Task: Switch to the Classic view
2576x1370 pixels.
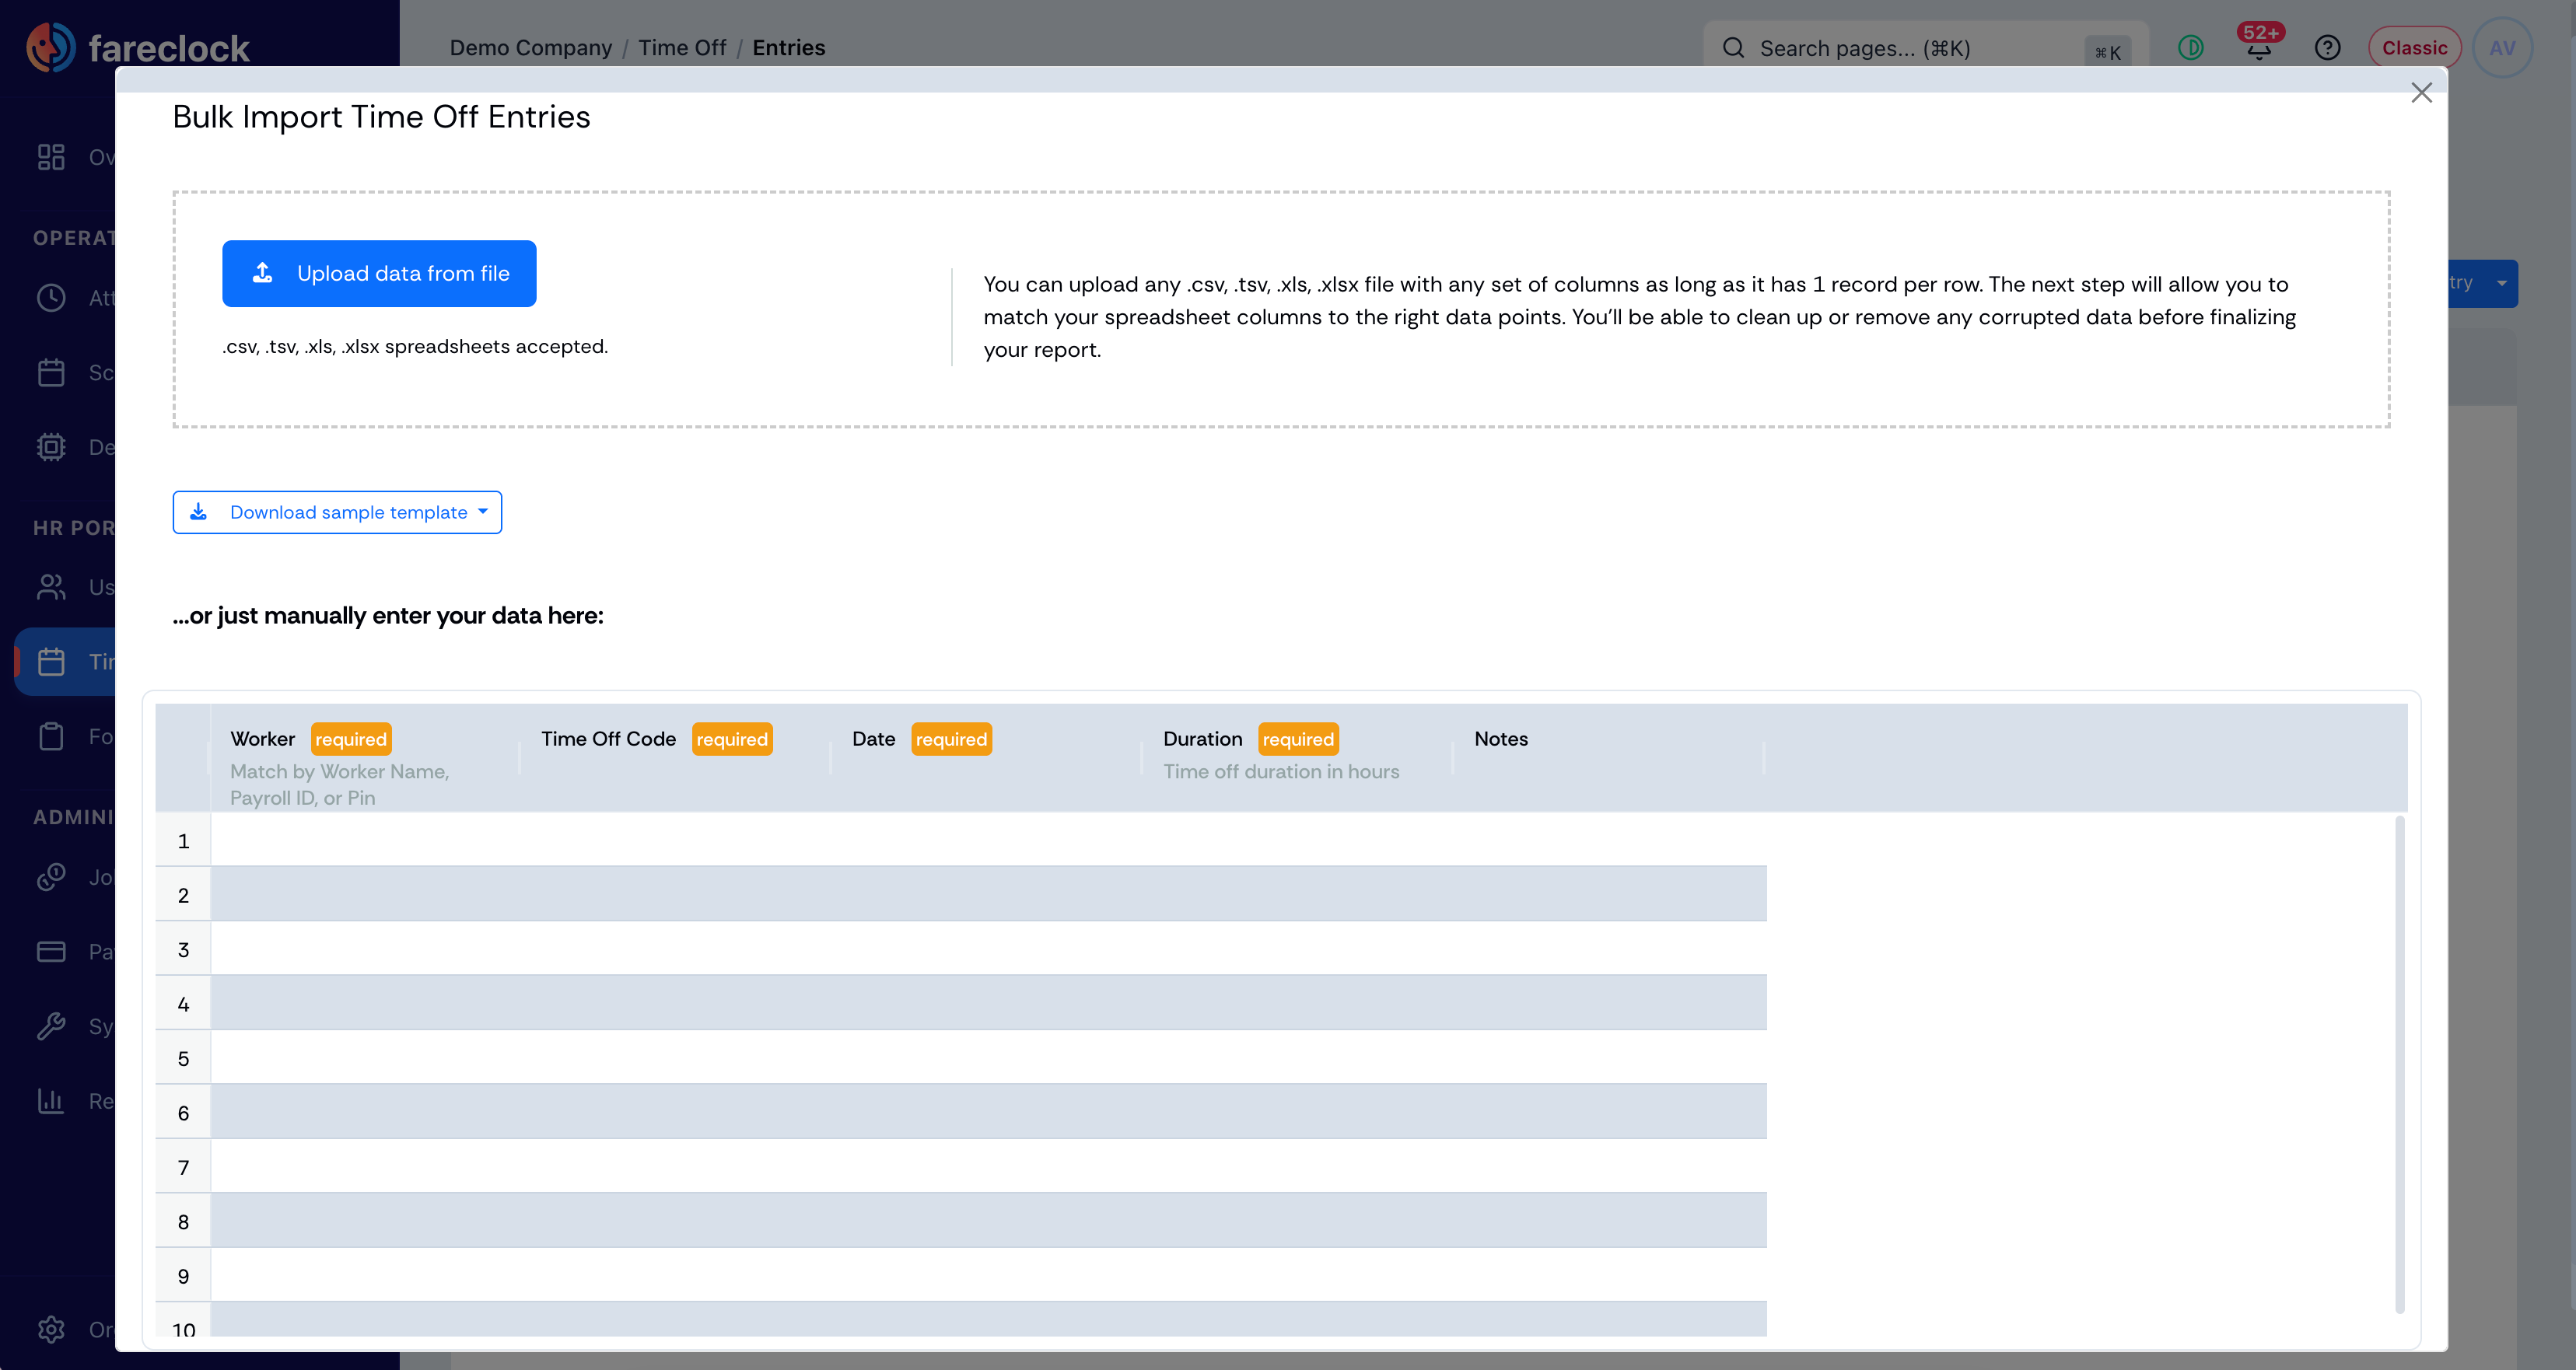Action: [x=2414, y=48]
